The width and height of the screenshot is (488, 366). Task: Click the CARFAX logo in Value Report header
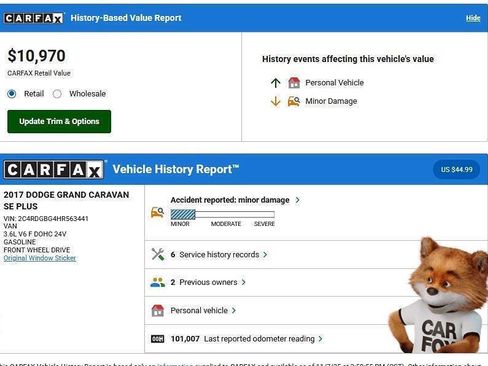(x=34, y=18)
